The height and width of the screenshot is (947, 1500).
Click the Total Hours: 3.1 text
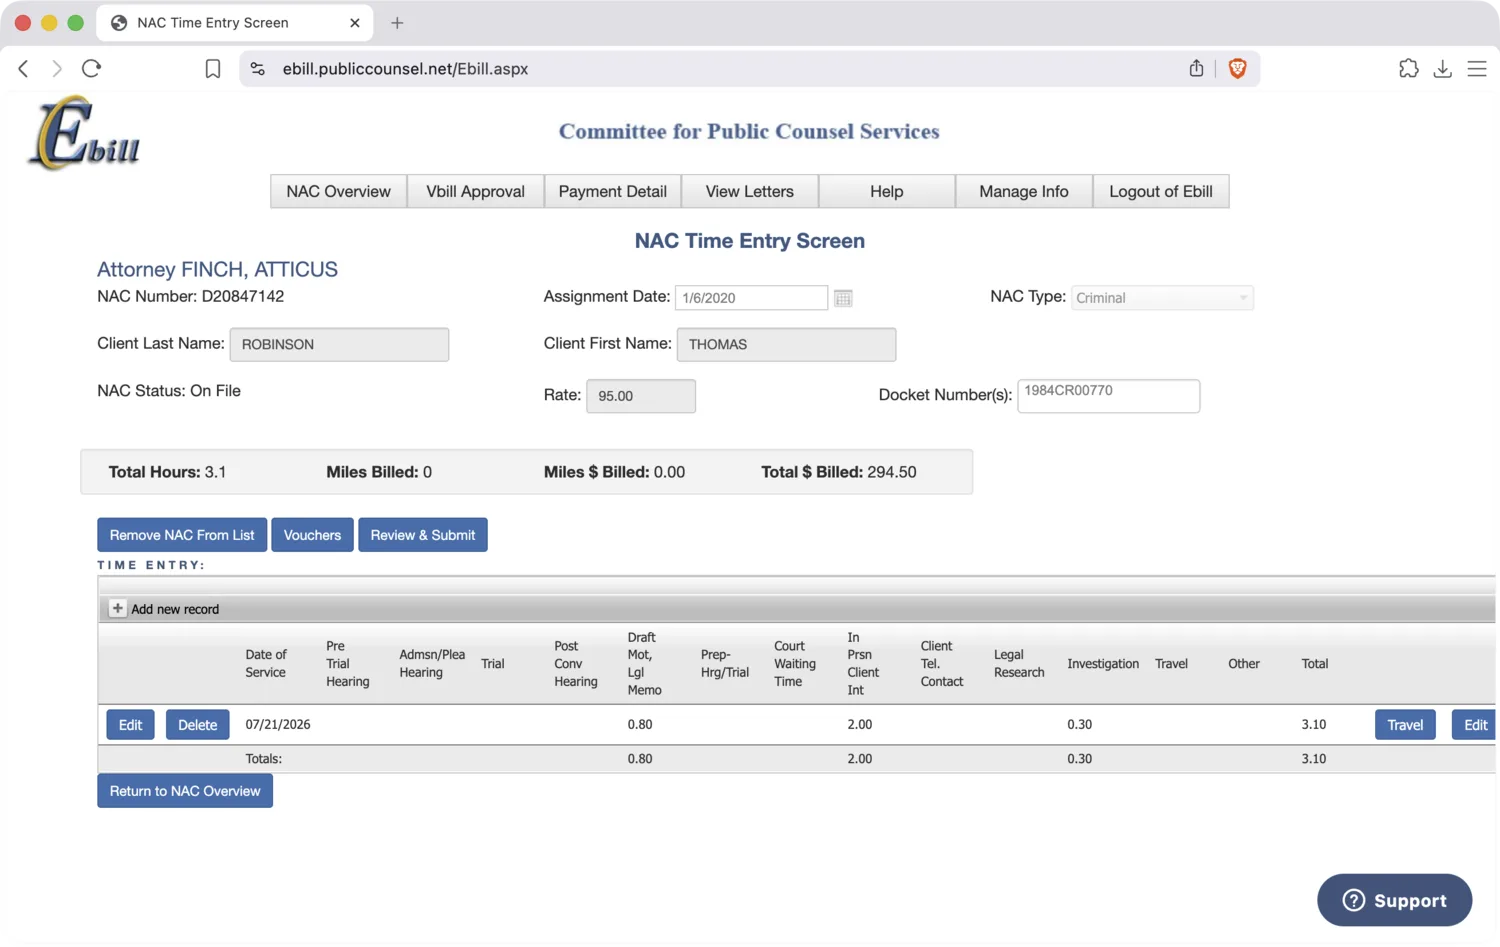(167, 472)
